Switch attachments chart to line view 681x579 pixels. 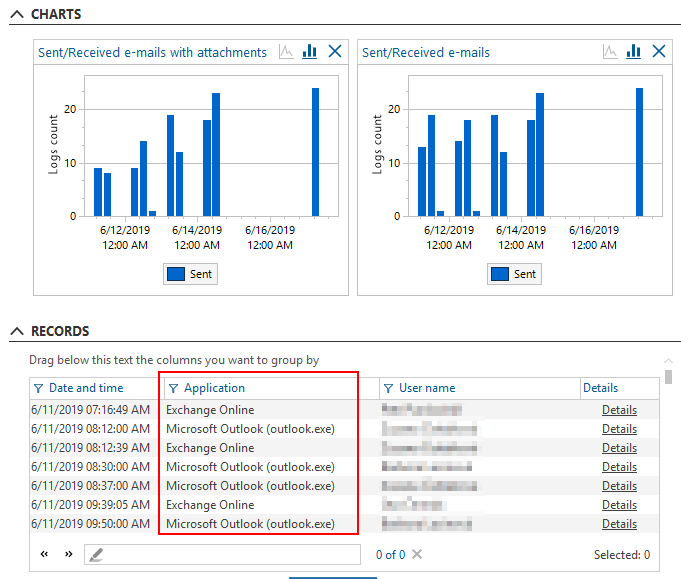click(286, 52)
